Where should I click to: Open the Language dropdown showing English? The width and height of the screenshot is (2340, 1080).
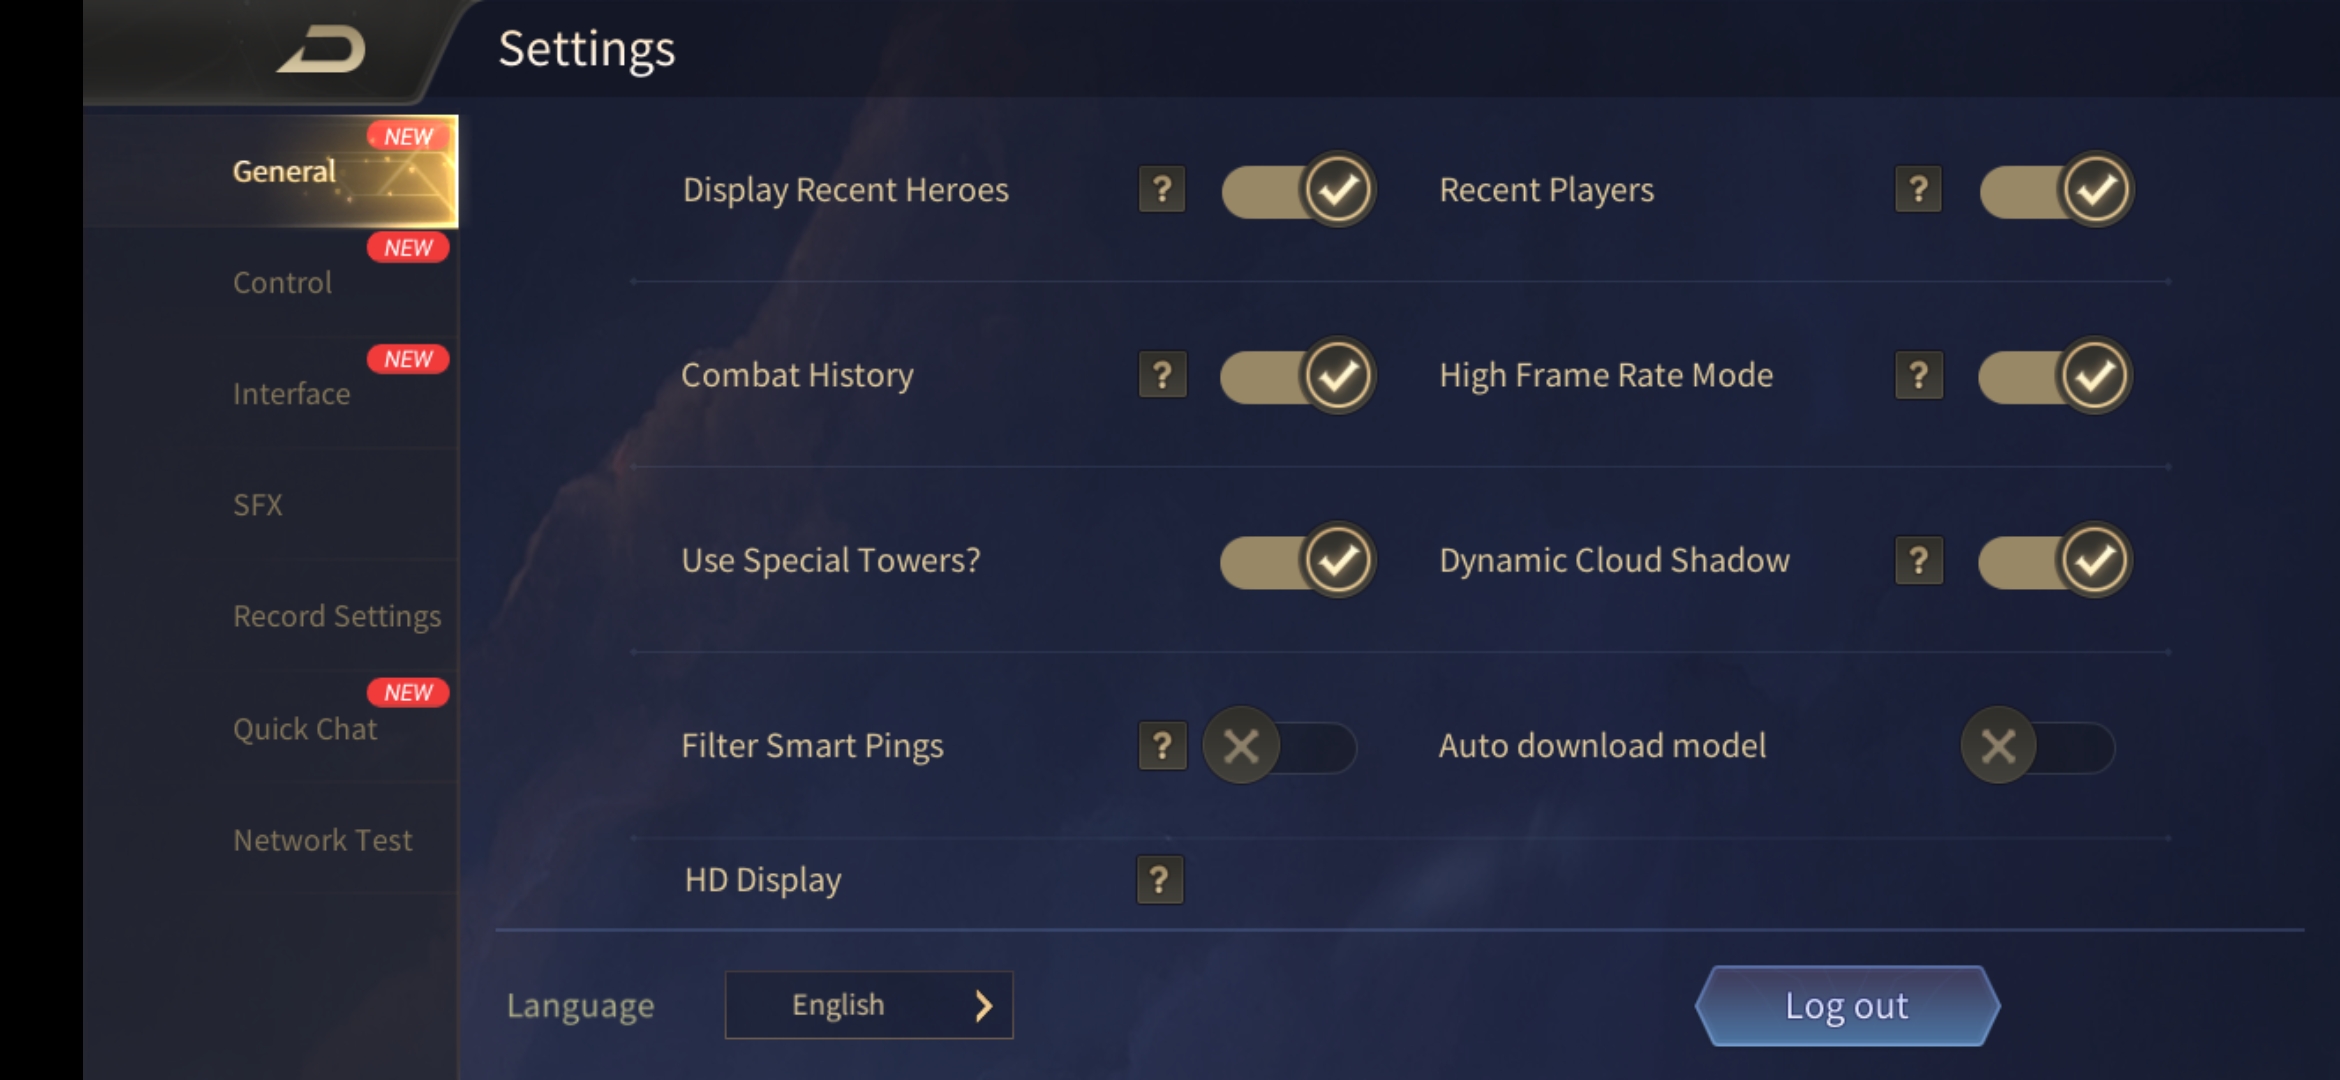pos(868,1005)
